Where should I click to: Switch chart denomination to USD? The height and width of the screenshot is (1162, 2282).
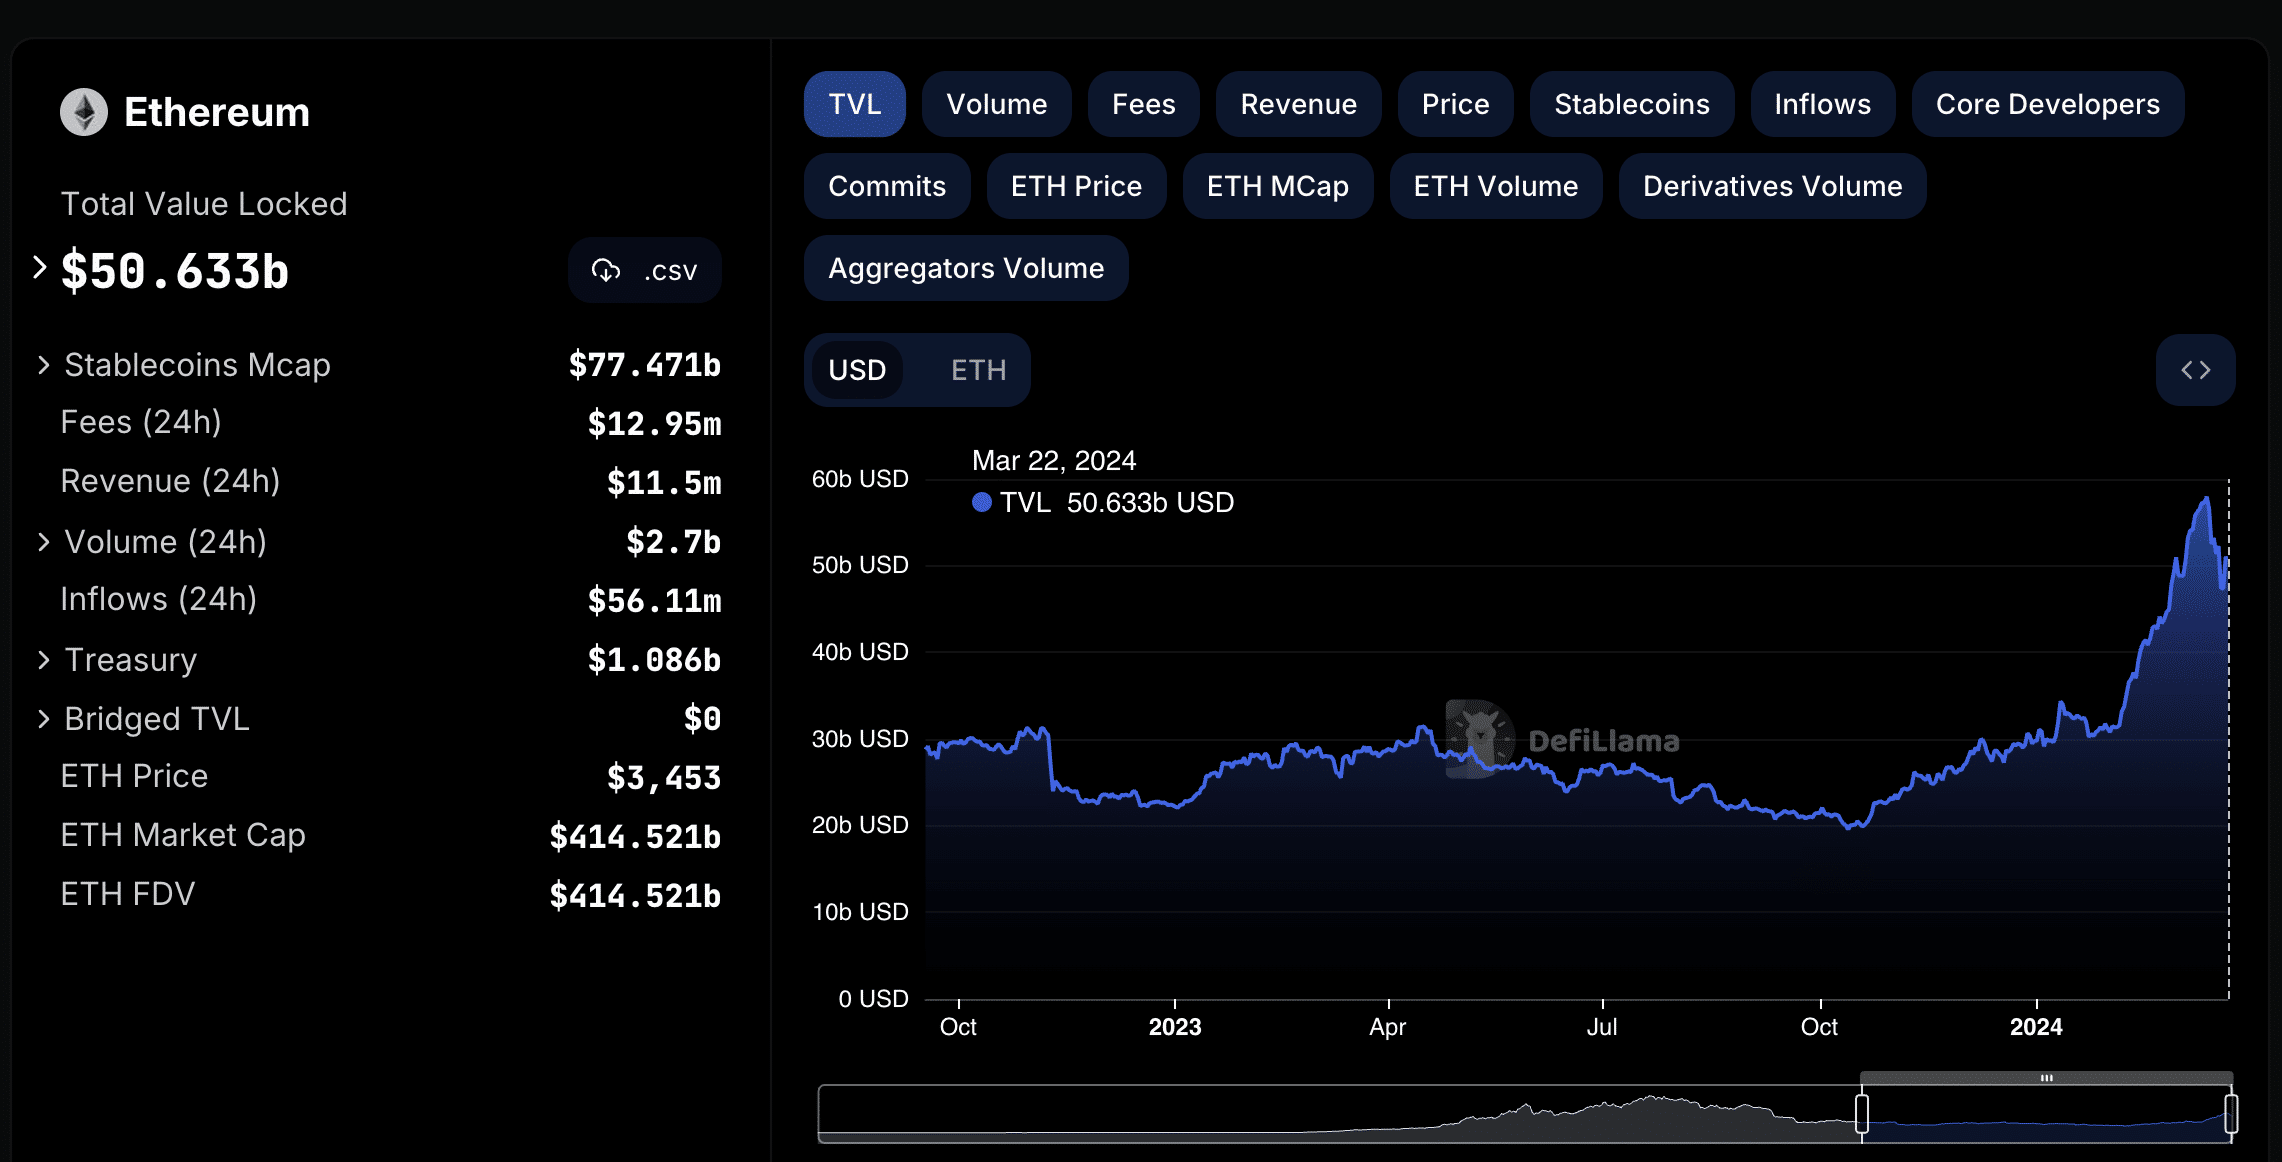[x=857, y=370]
